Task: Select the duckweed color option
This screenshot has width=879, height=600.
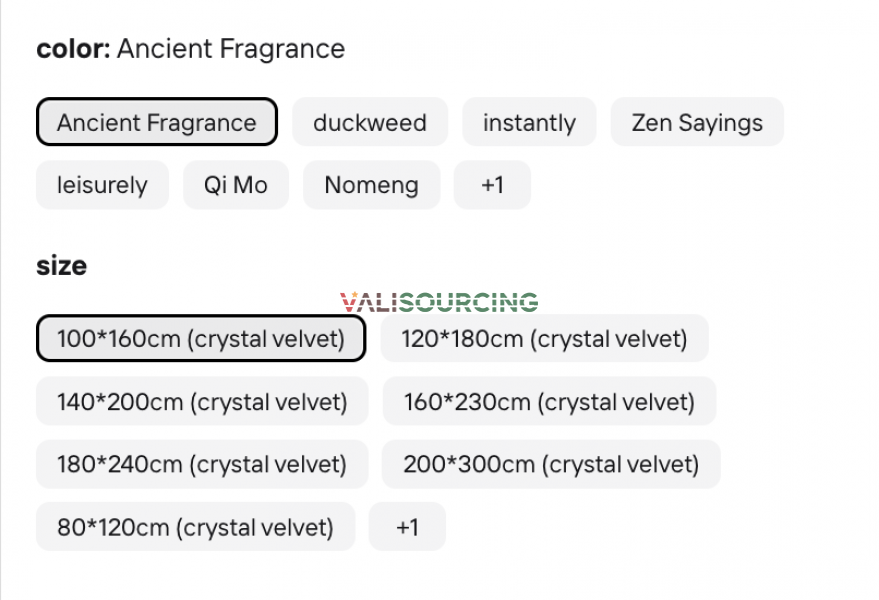Action: pos(370,122)
